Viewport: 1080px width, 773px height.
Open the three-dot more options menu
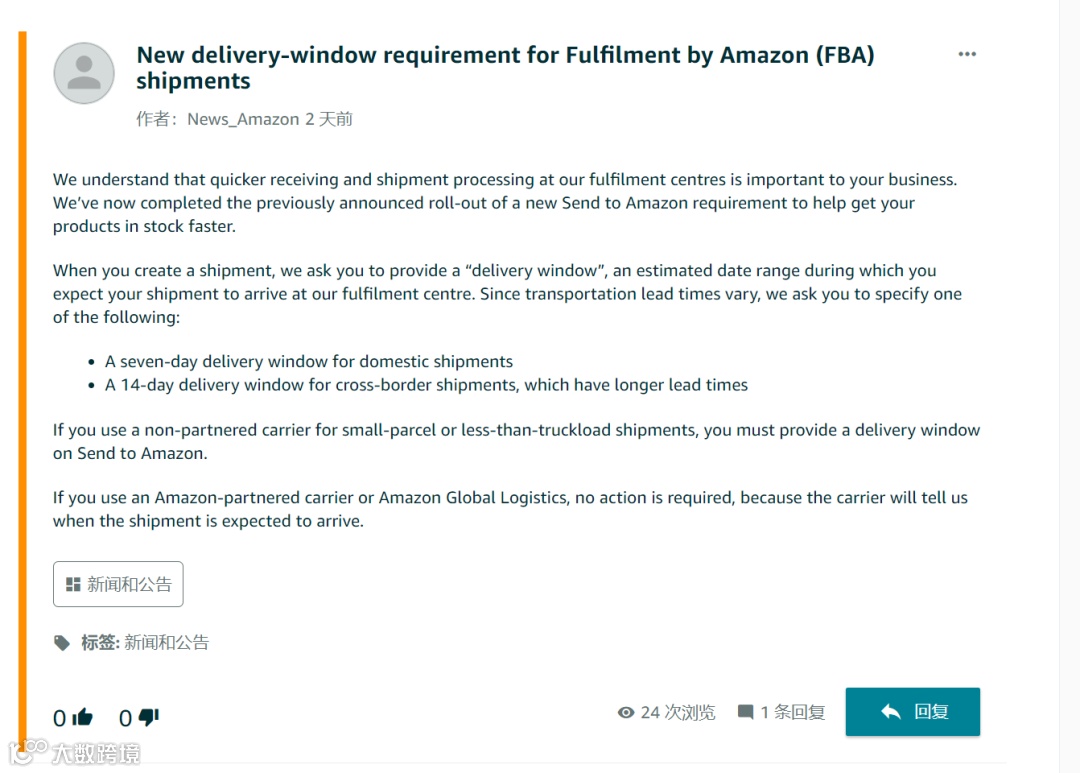pyautogui.click(x=967, y=54)
